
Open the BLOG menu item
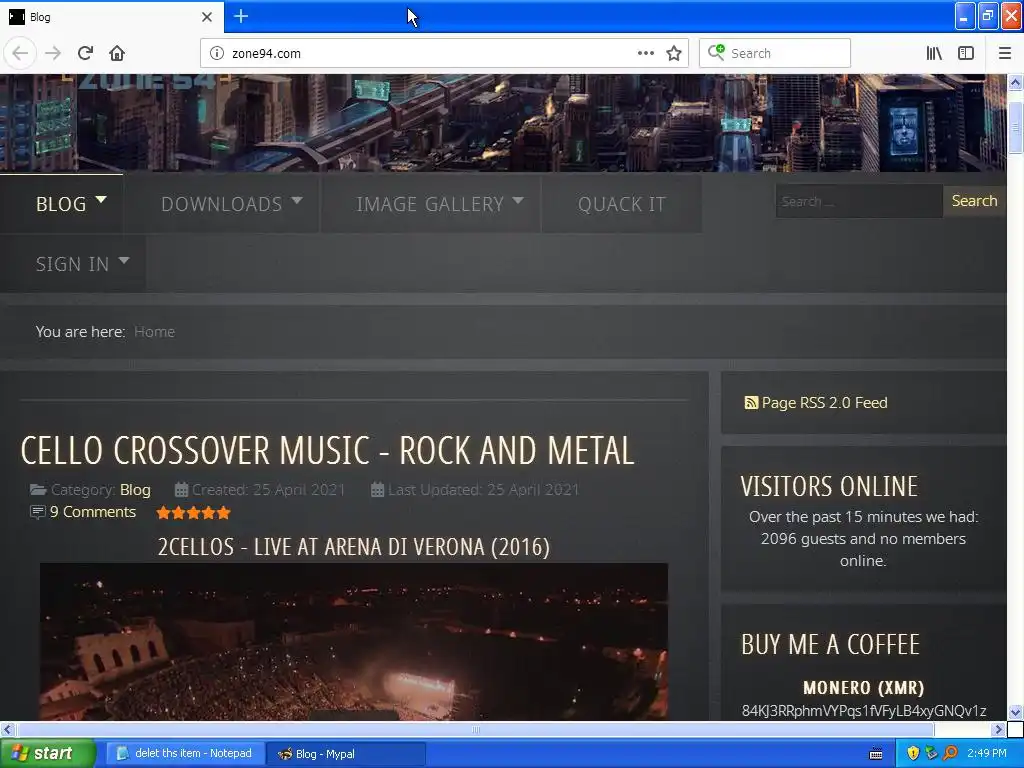tap(61, 204)
